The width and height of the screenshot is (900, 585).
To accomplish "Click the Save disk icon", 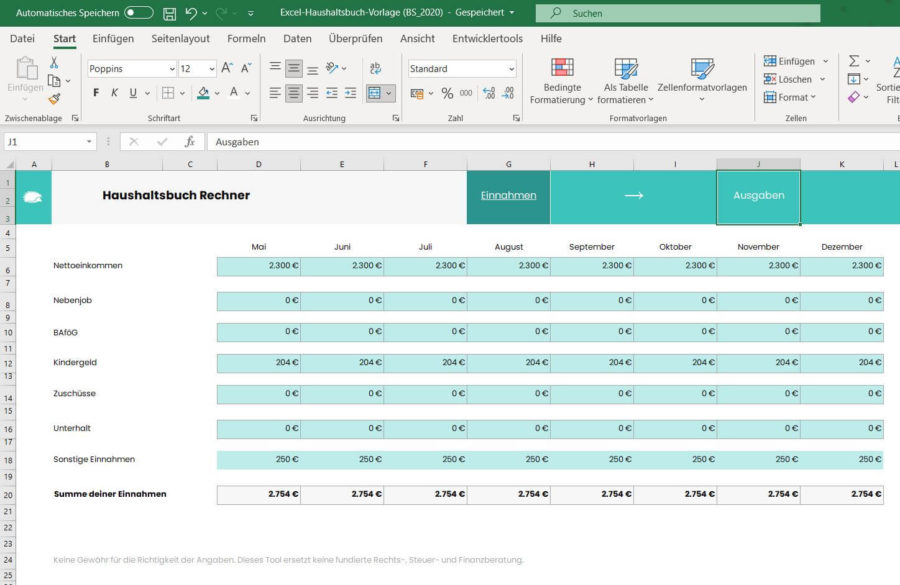I will coord(169,13).
